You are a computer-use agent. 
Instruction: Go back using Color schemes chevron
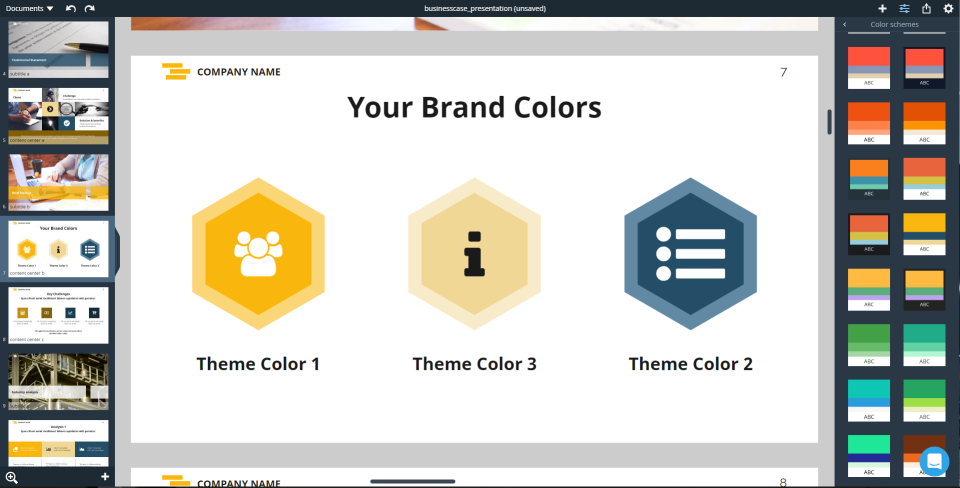click(844, 24)
